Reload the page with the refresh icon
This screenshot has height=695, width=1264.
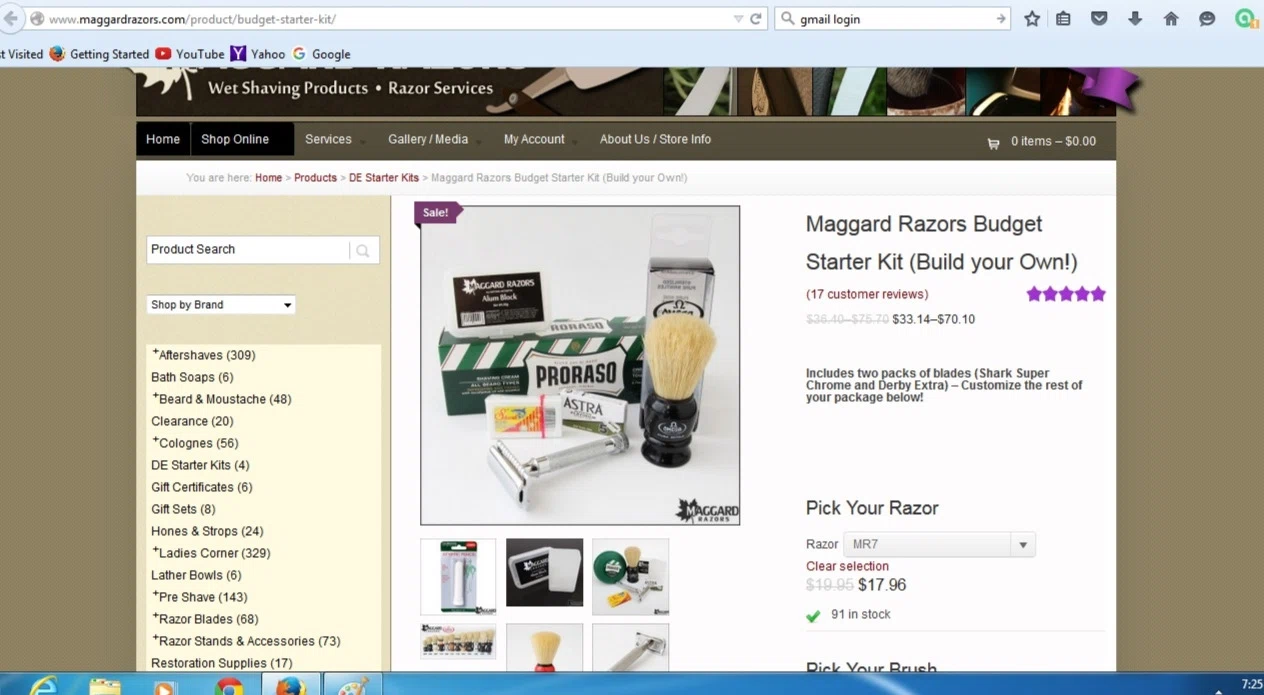tap(756, 19)
